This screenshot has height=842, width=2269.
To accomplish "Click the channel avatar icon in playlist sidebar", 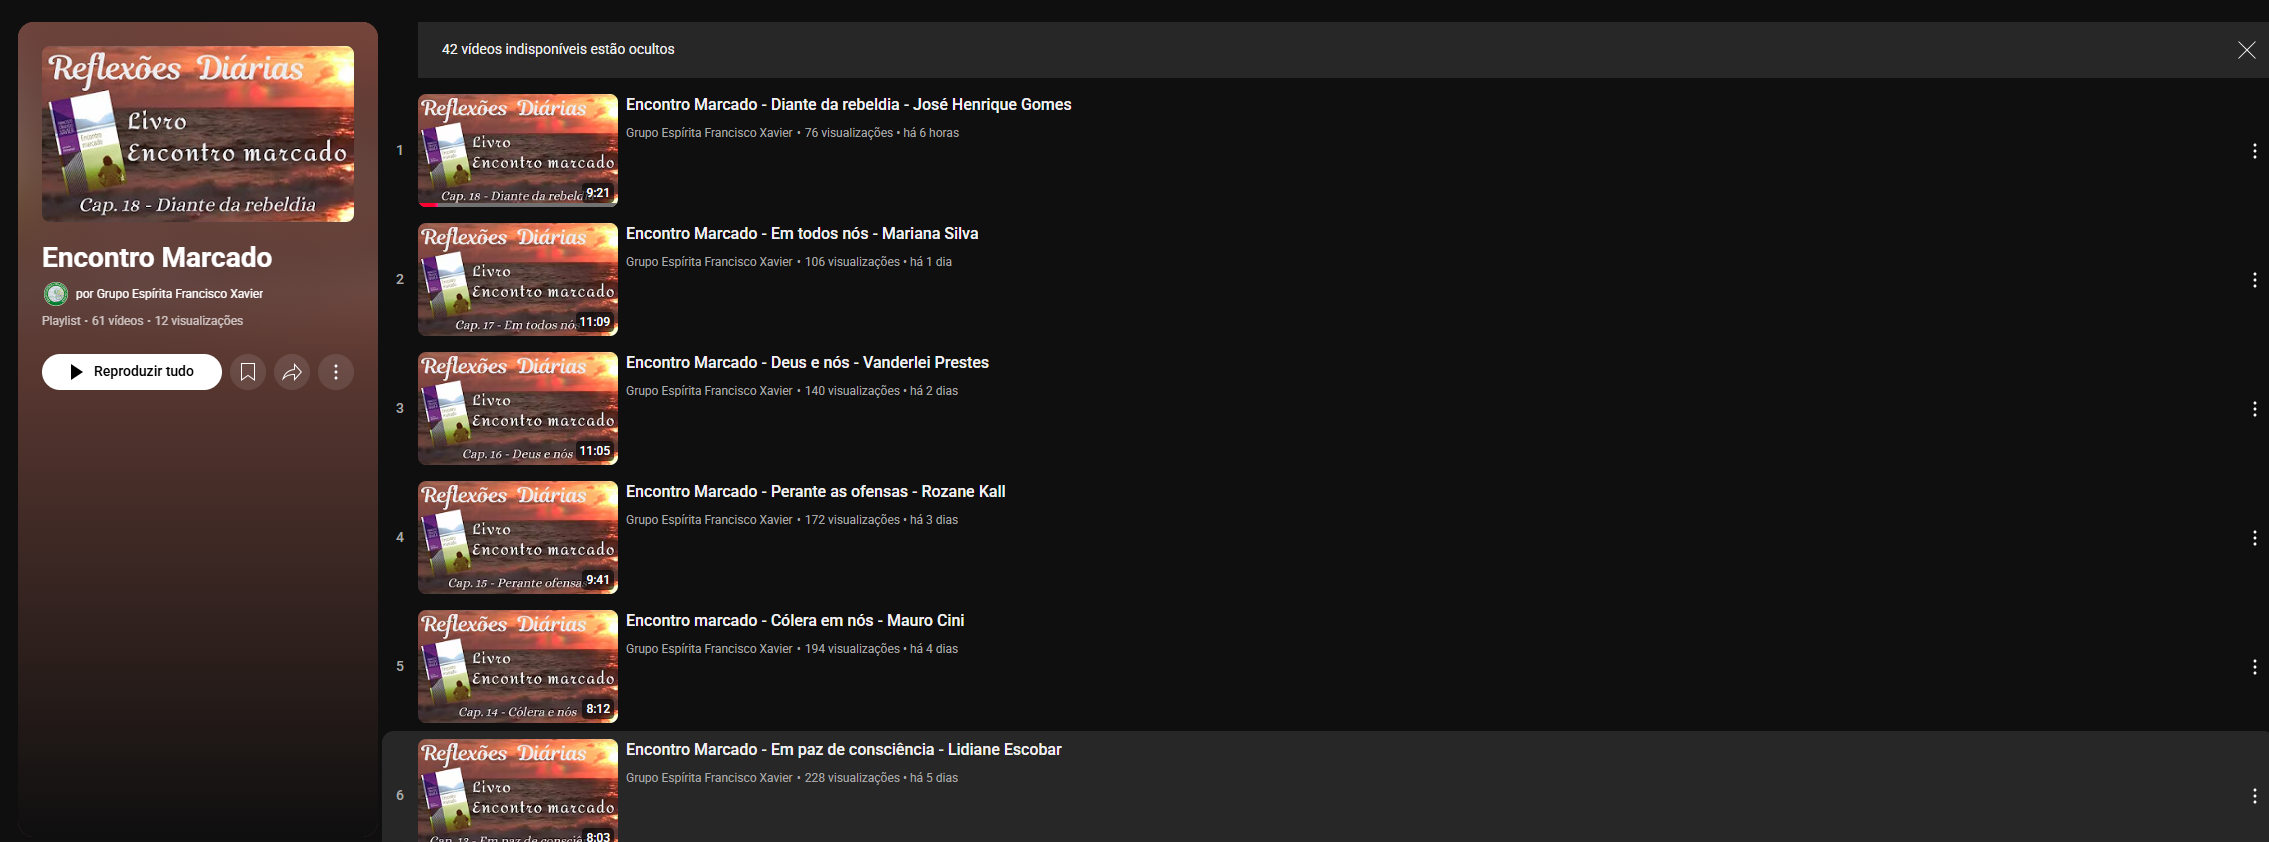I will [x=56, y=294].
